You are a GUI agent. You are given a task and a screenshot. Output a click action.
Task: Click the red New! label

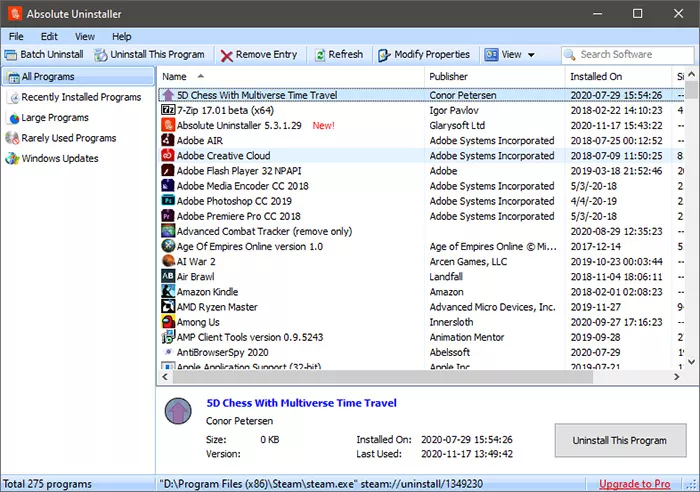point(323,125)
